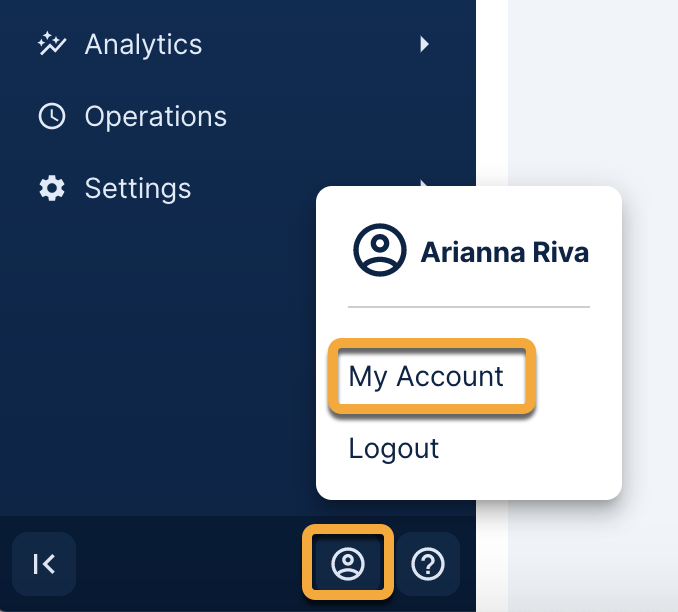Click the divider line under the user name

click(469, 307)
